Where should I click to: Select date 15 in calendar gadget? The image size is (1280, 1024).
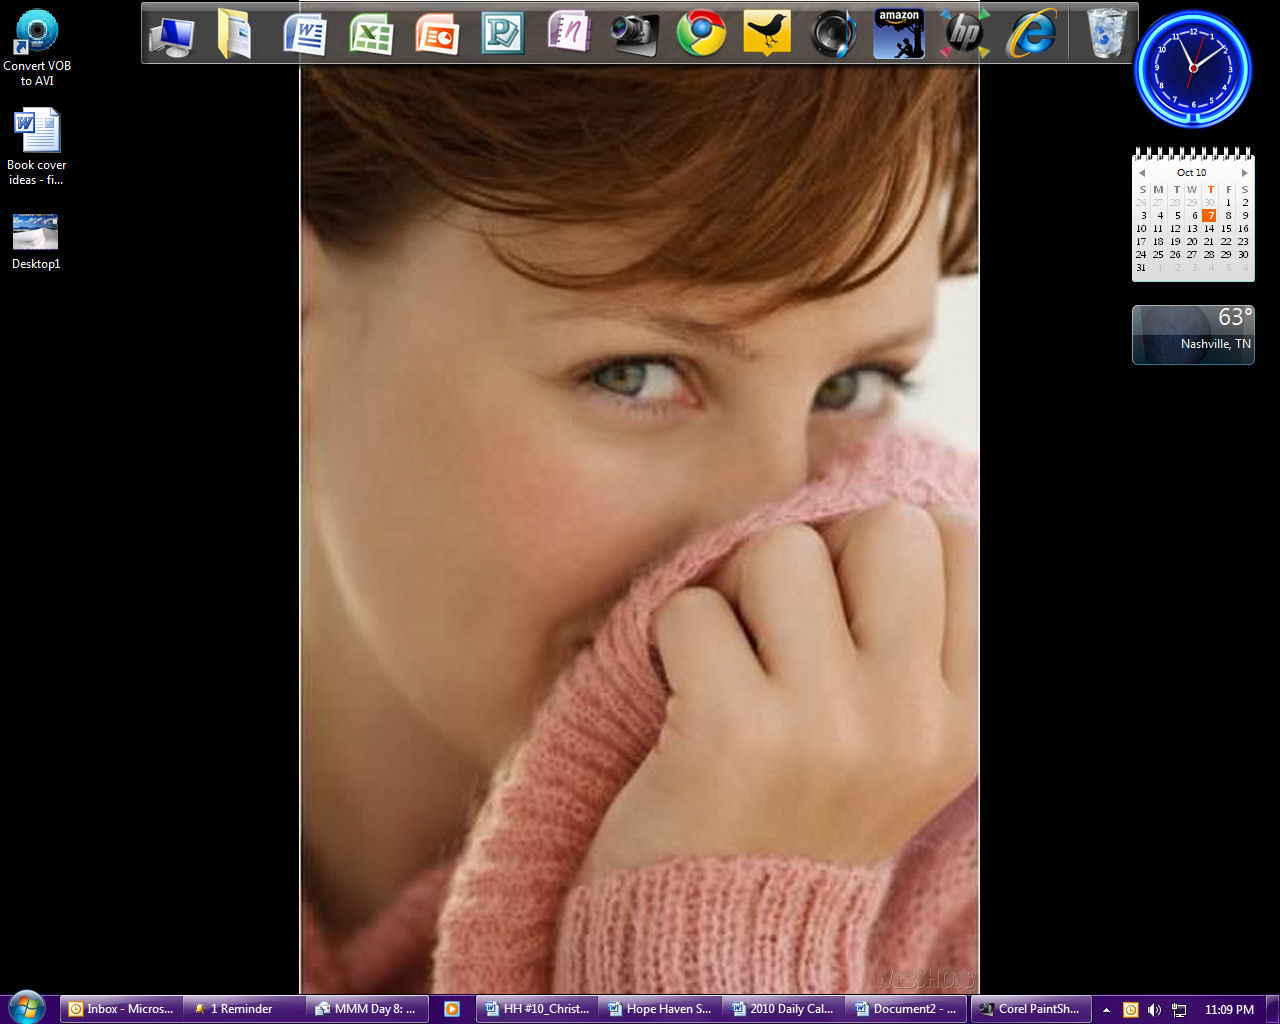point(1226,229)
